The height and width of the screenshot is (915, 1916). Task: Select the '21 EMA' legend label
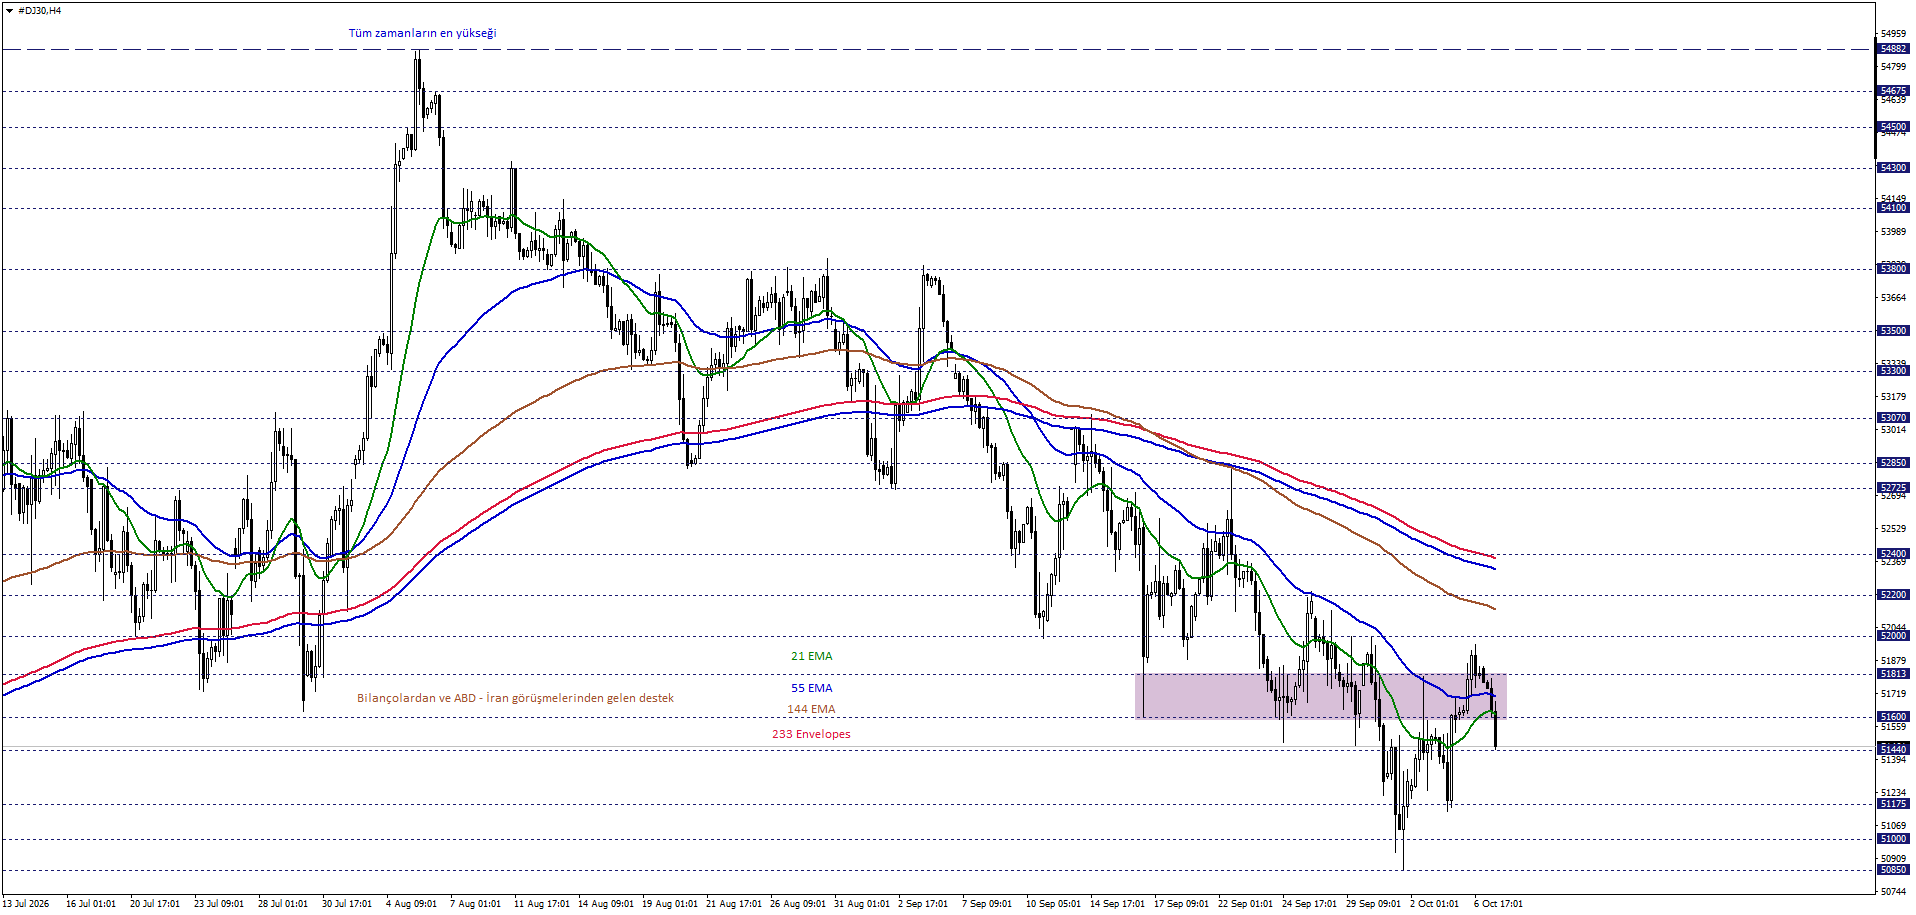tap(811, 656)
